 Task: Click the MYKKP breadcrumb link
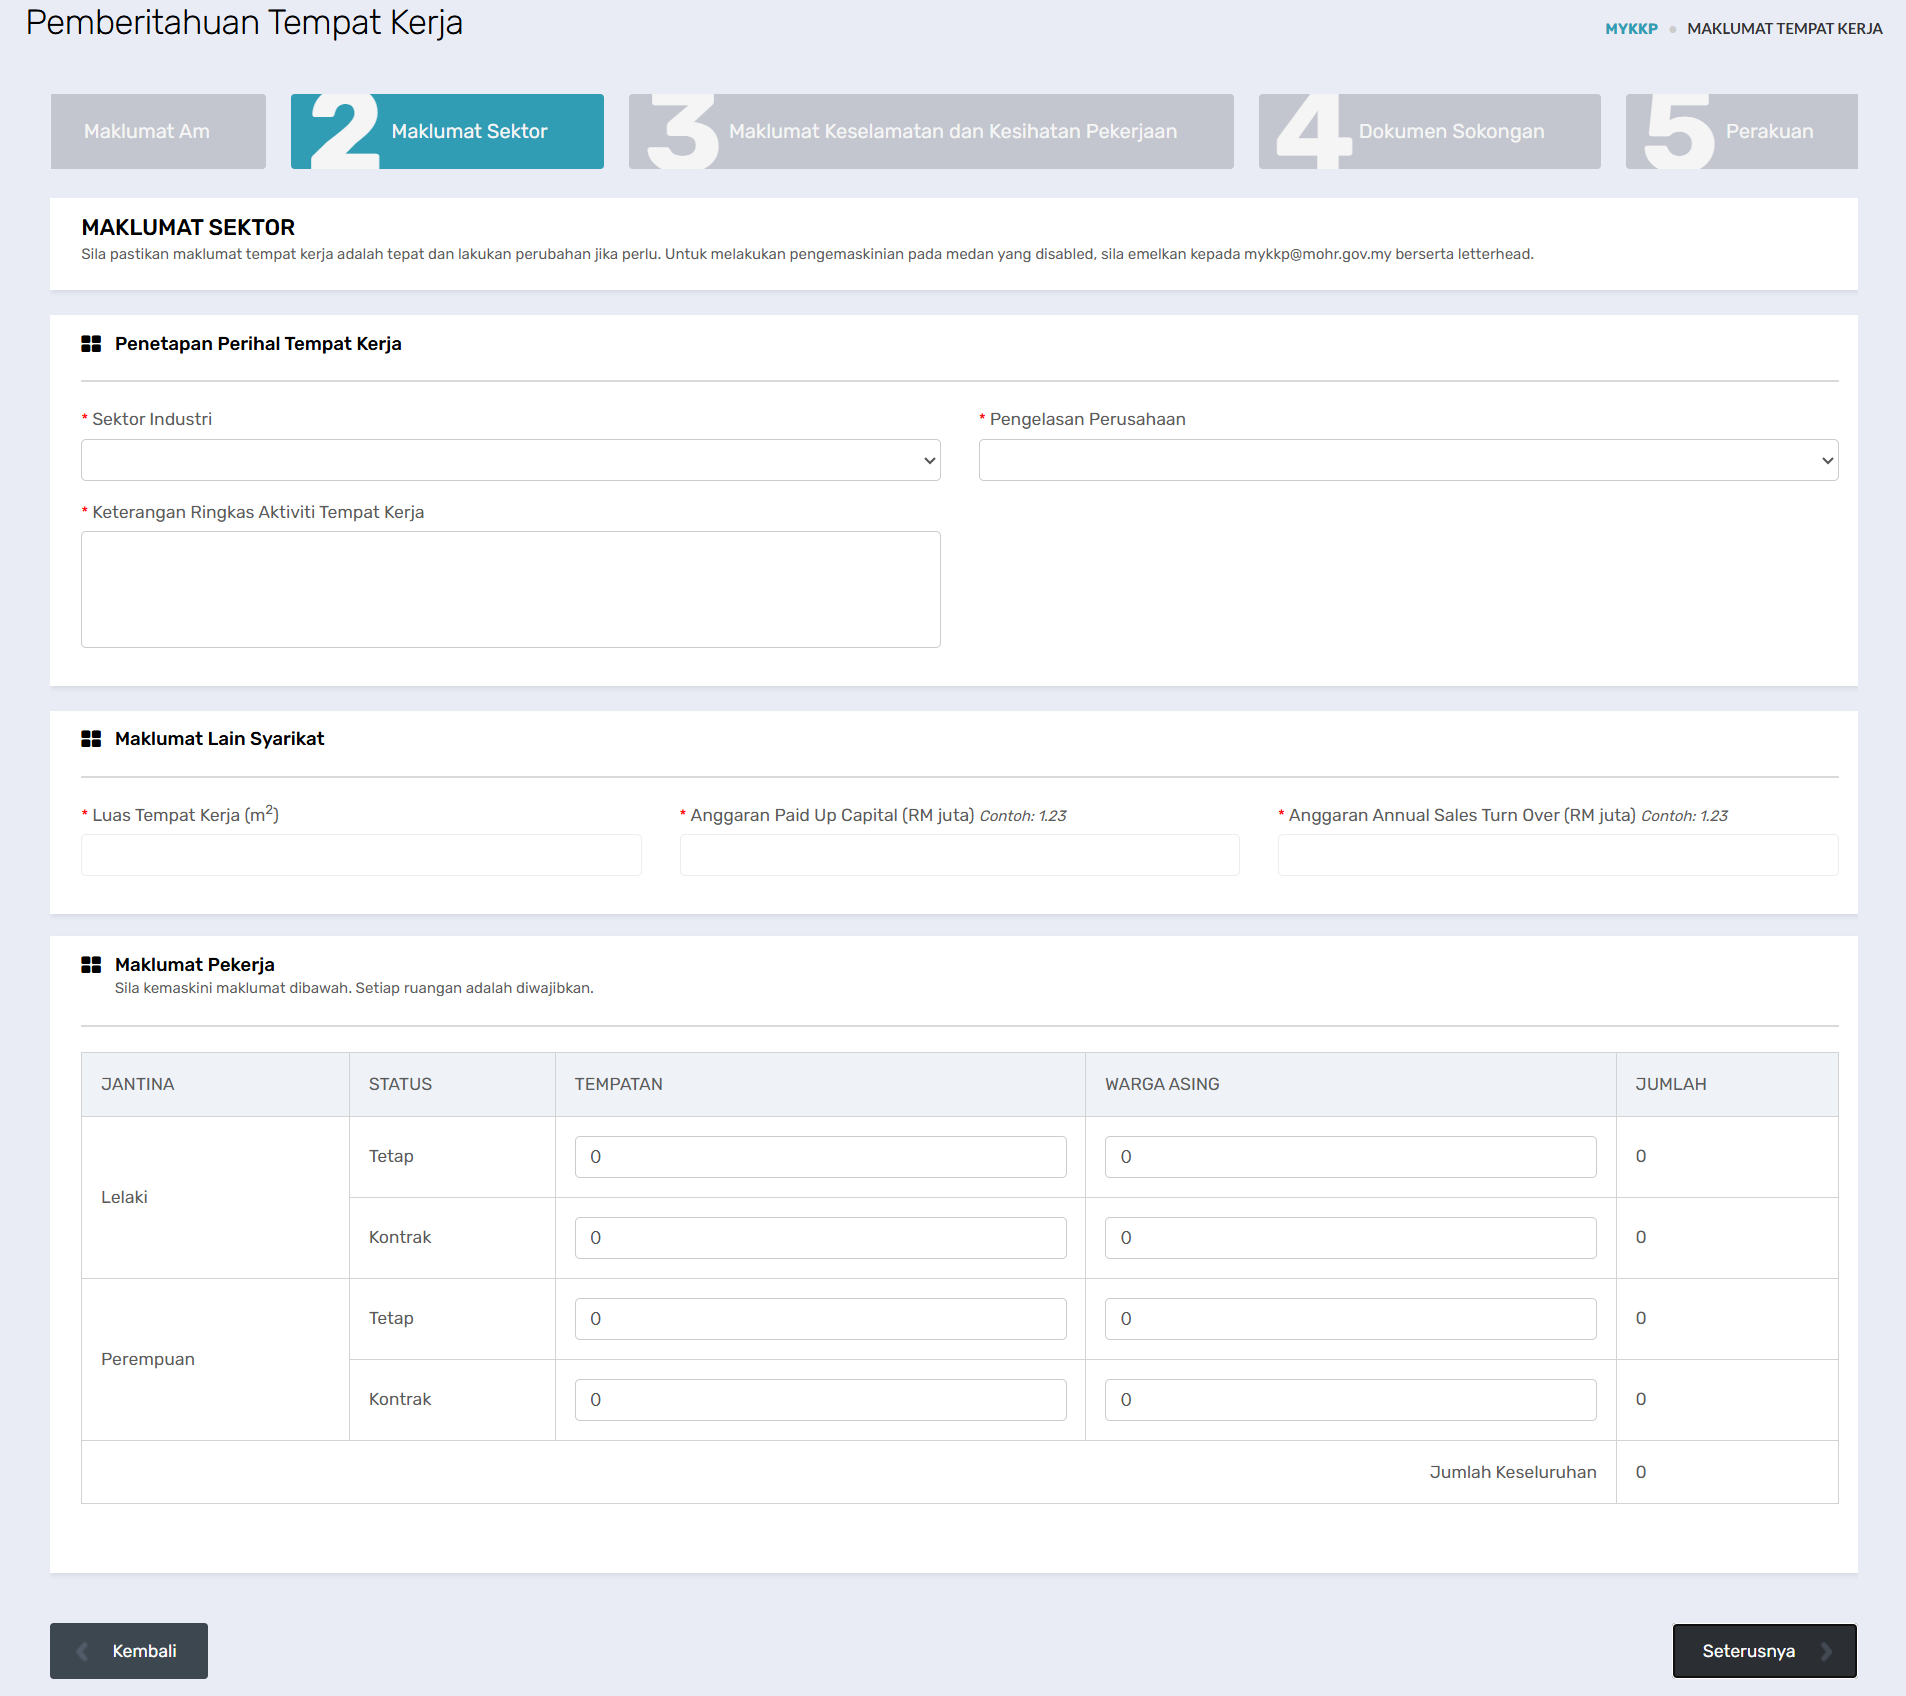pos(1631,29)
